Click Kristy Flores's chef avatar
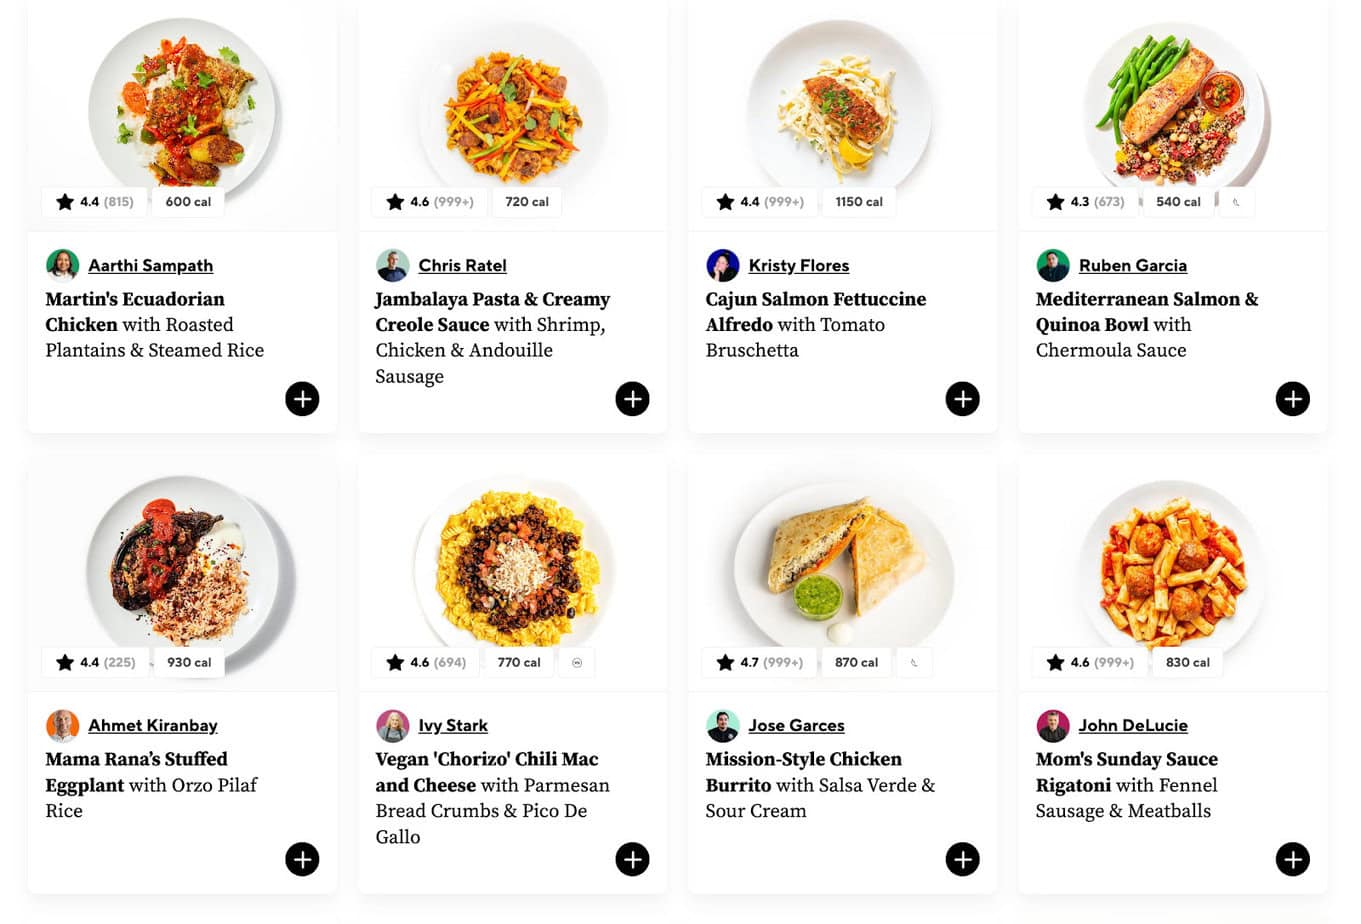This screenshot has width=1361, height=924. 722,265
